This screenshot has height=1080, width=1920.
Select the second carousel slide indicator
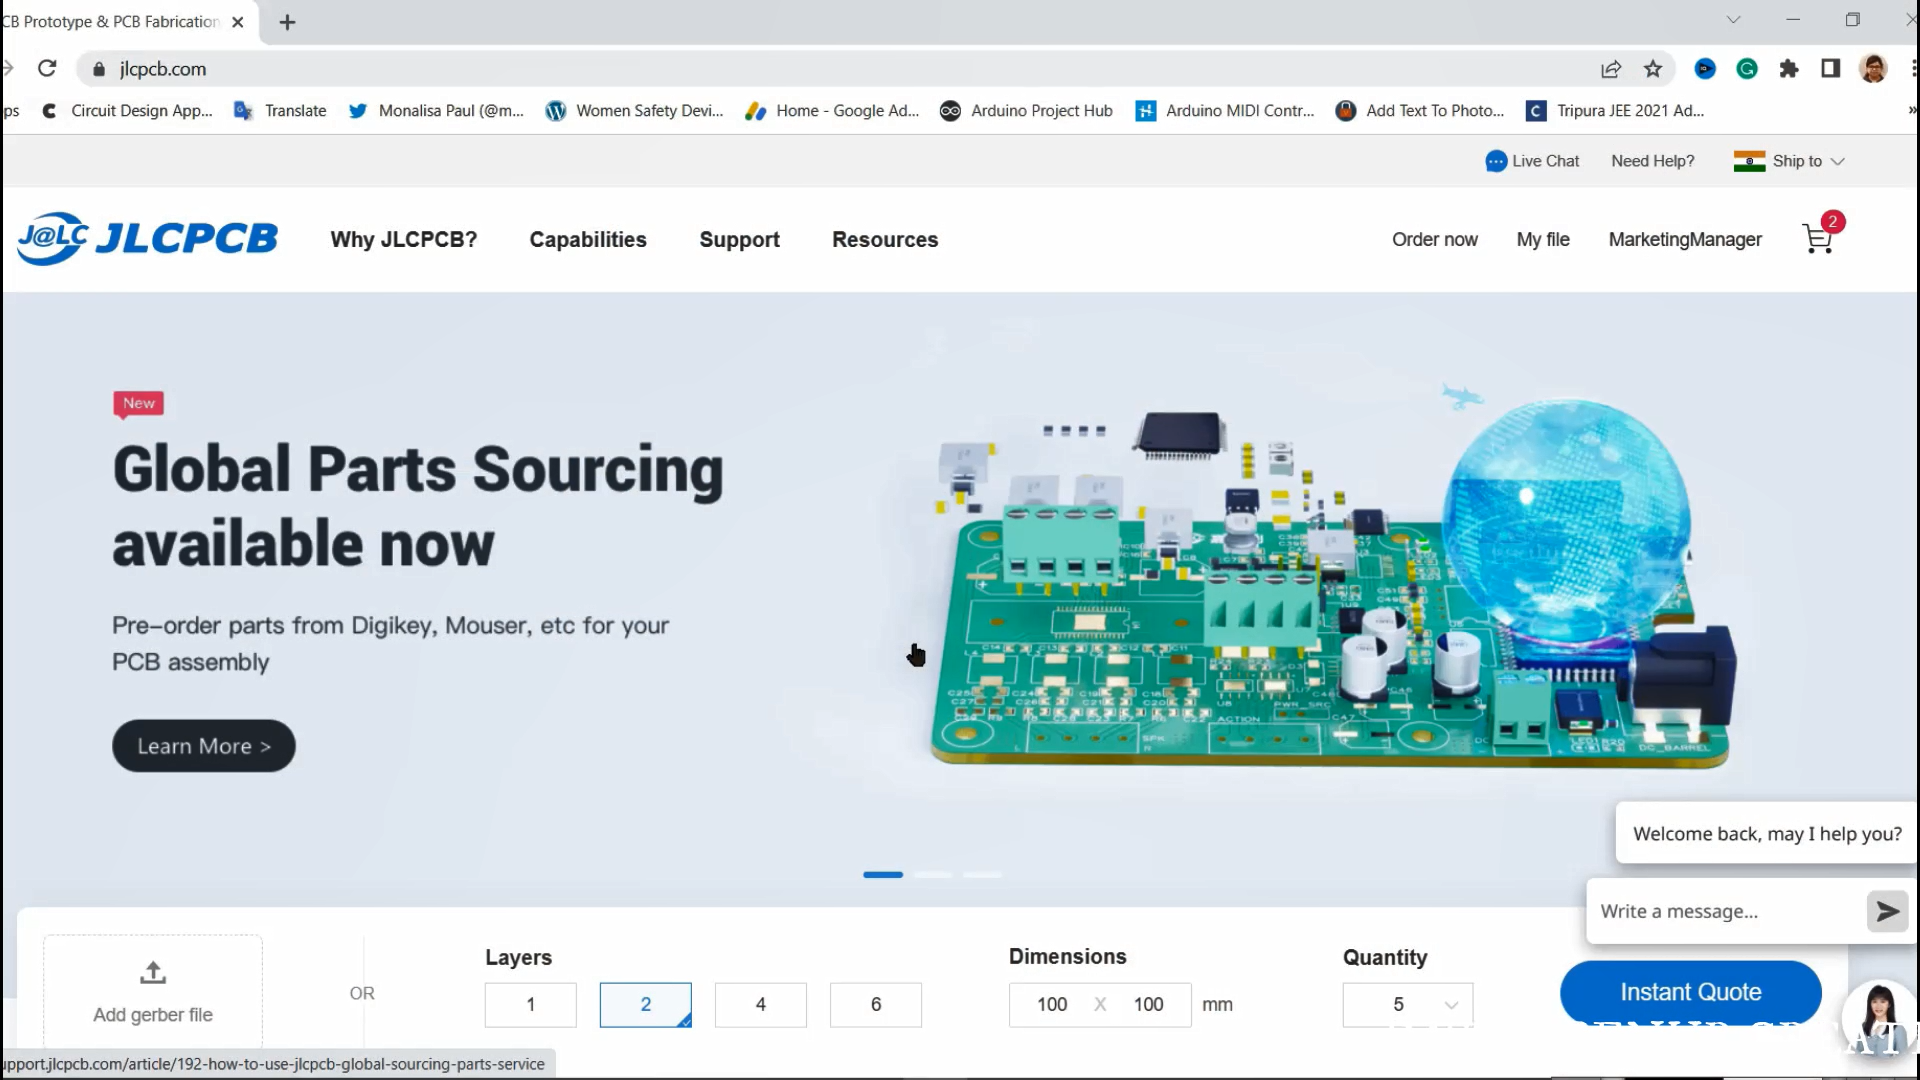pyautogui.click(x=933, y=874)
